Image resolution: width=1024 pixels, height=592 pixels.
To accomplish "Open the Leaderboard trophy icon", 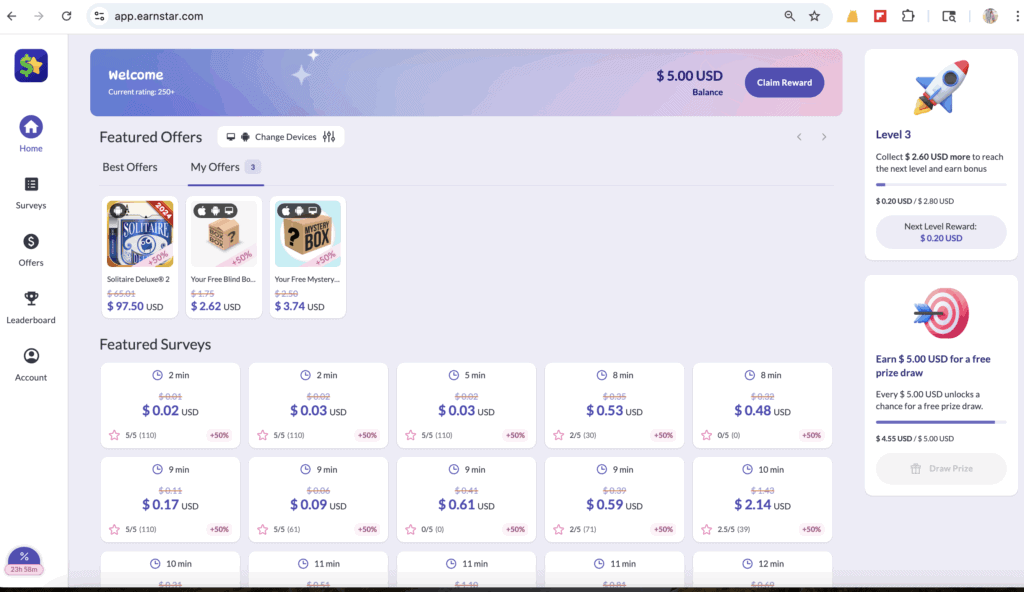I will [31, 299].
